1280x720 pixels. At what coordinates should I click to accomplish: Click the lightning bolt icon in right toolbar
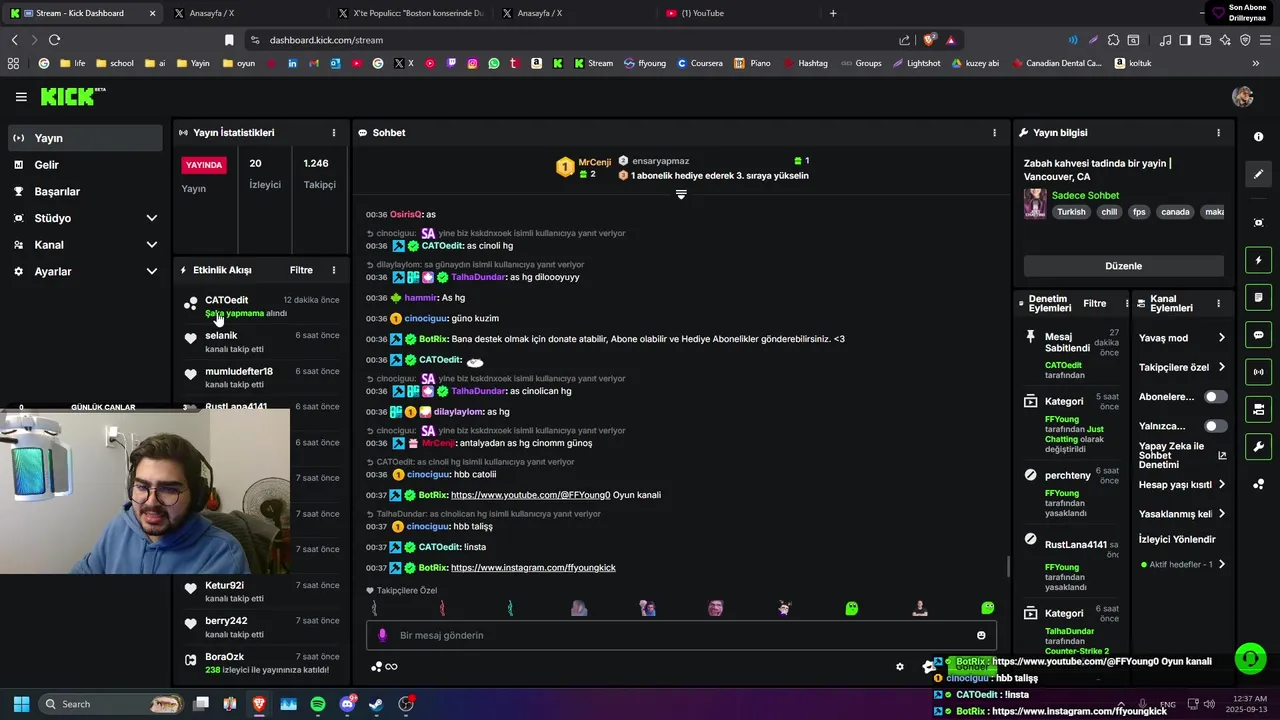point(1258,260)
